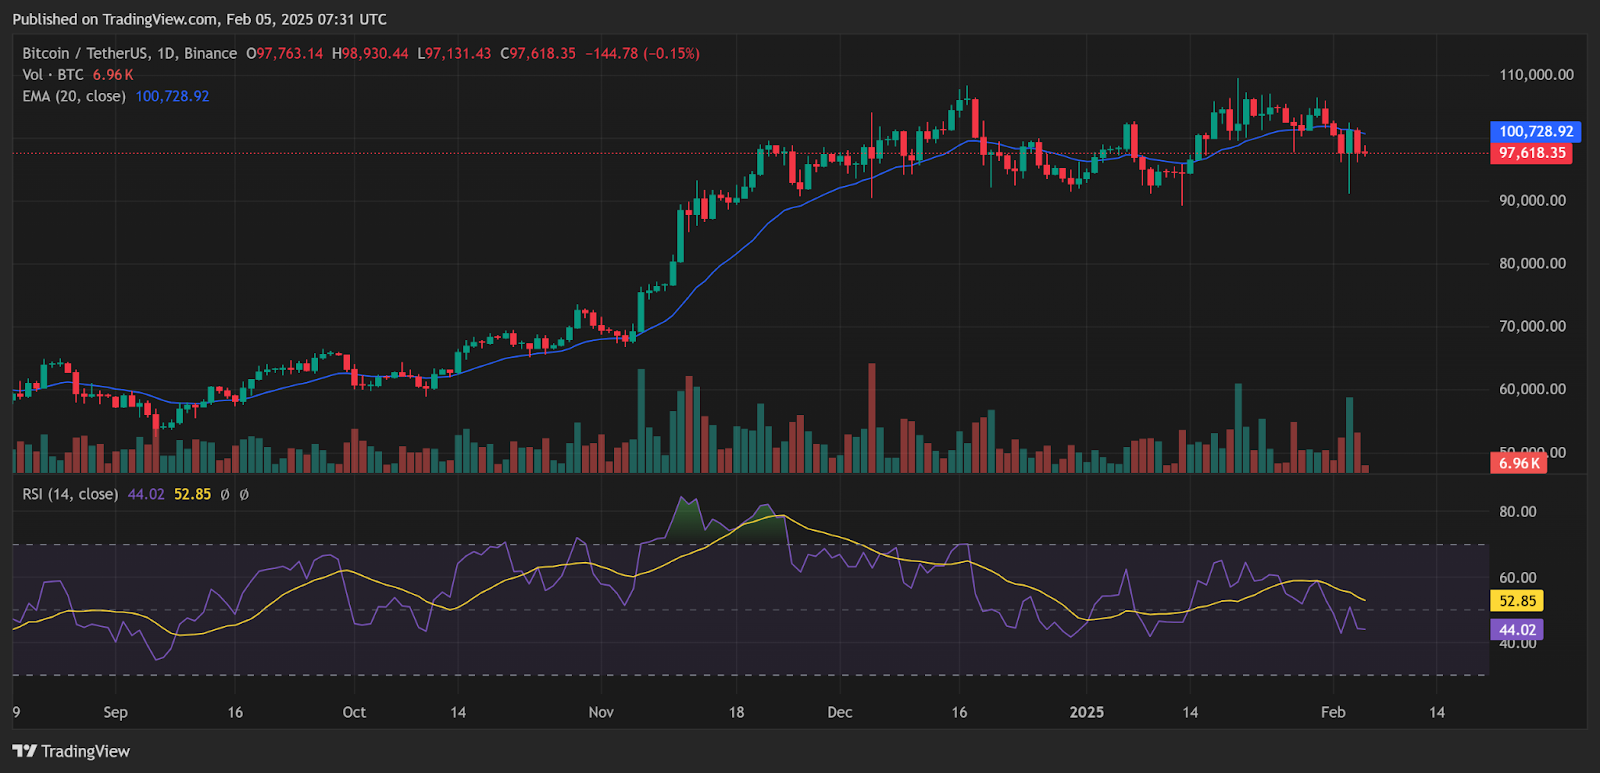Viewport: 1600px width, 773px height.
Task: Click the blue 100,728.92 EMA price tag
Action: 1536,131
